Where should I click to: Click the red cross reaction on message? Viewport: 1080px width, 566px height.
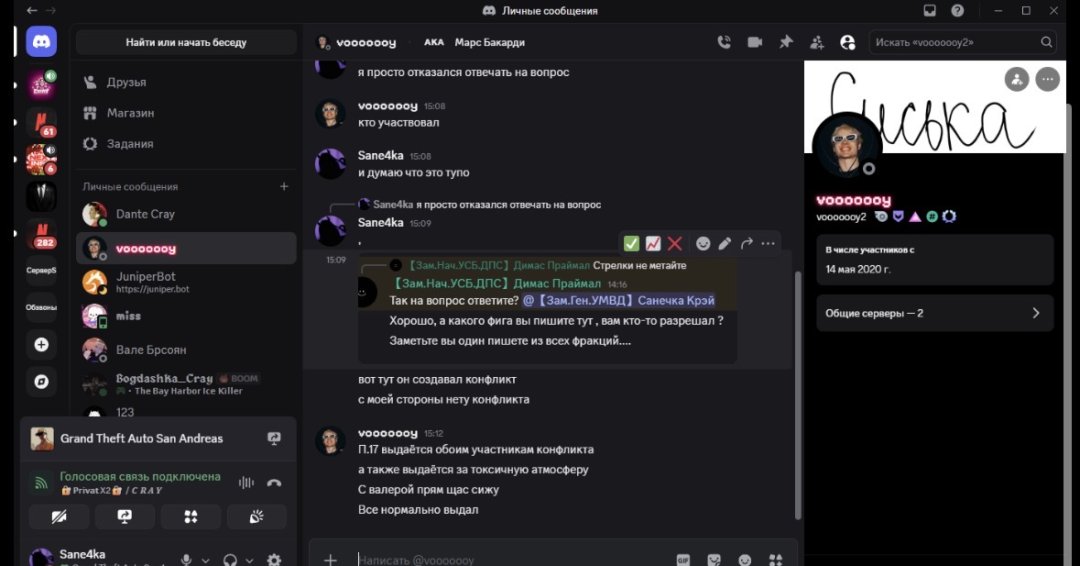(675, 243)
